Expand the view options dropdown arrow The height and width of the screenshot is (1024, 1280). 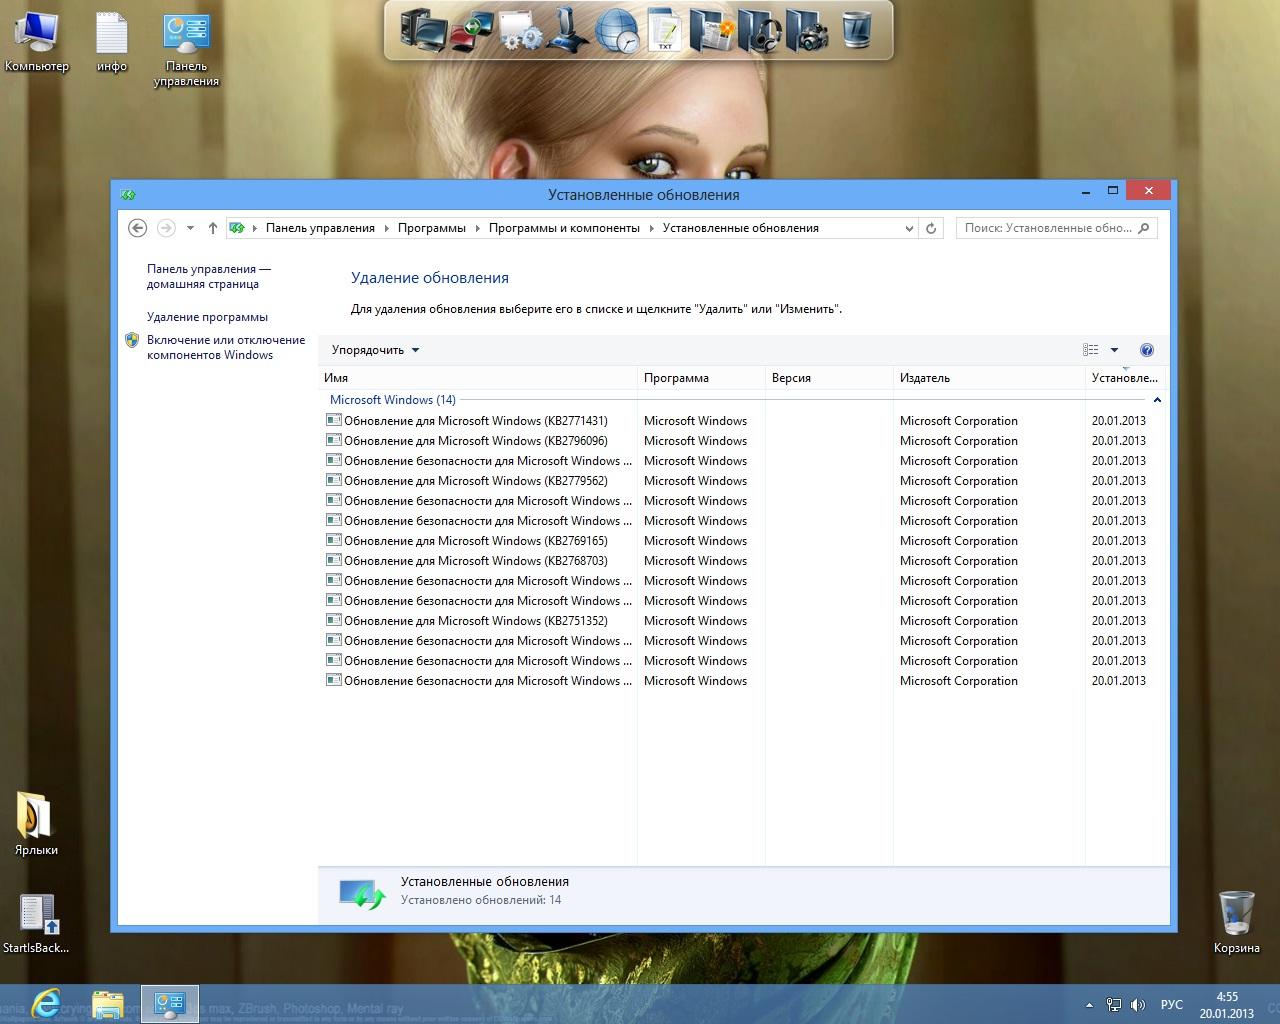click(x=1114, y=350)
